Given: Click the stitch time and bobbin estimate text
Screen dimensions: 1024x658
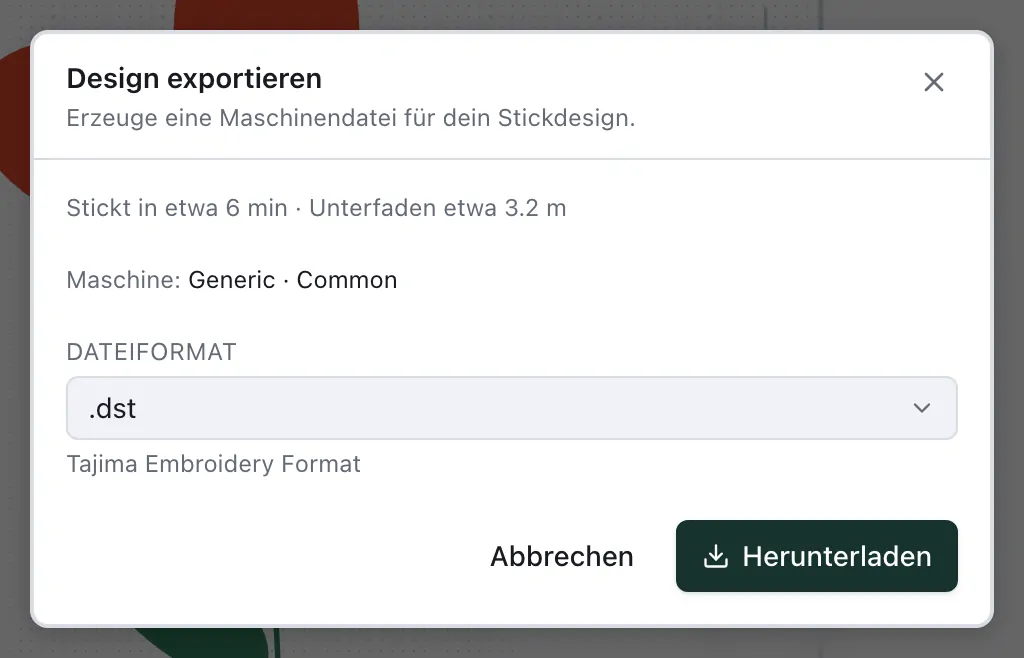Looking at the screenshot, I should coord(316,208).
